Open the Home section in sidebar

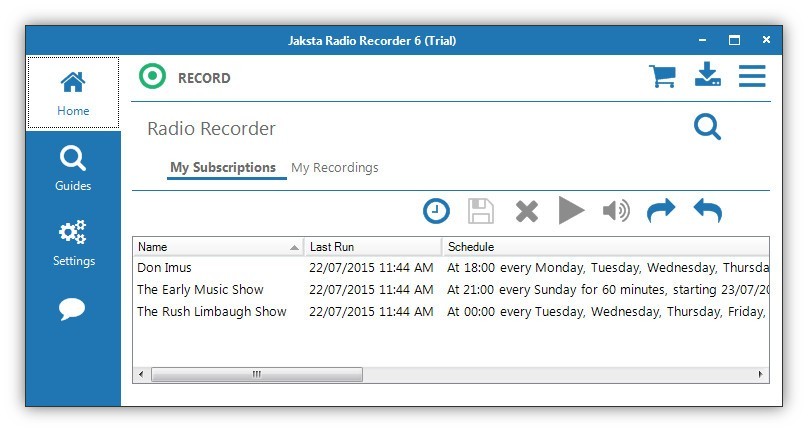click(x=73, y=93)
